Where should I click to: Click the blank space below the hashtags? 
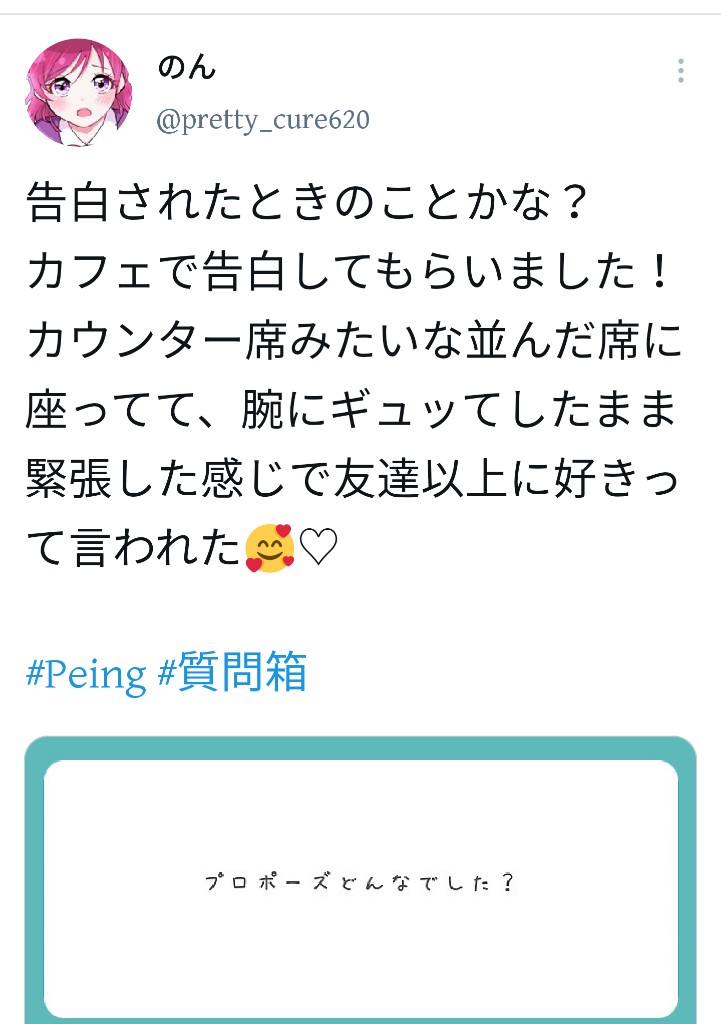coord(360,710)
